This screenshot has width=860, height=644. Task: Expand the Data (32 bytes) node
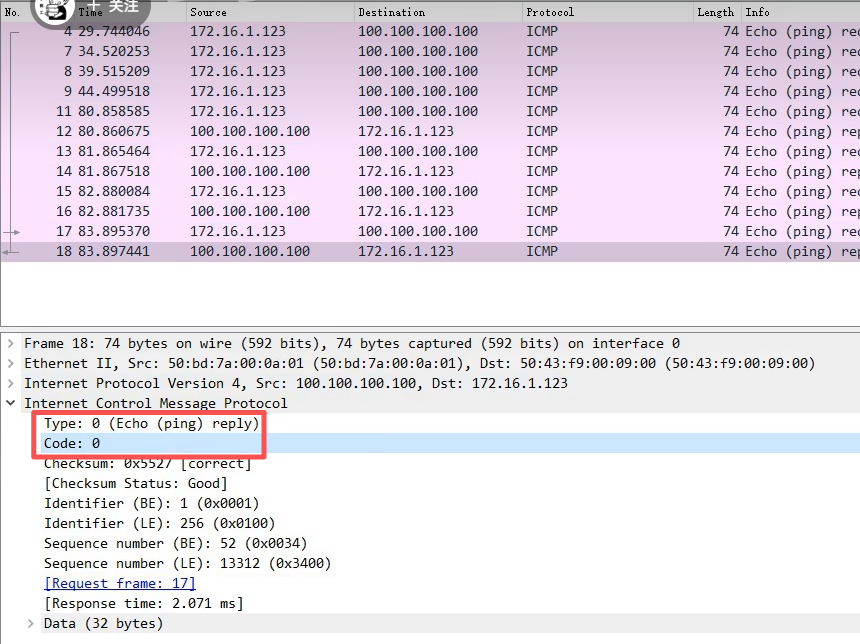(31, 623)
